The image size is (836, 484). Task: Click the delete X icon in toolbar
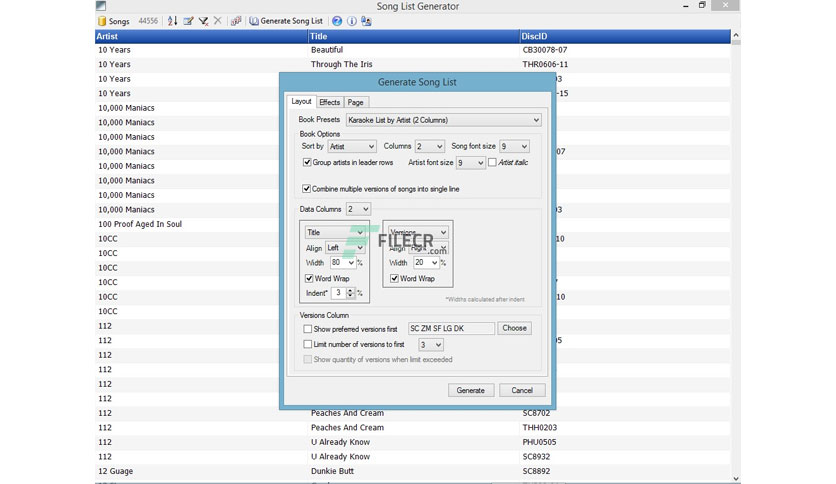point(218,21)
